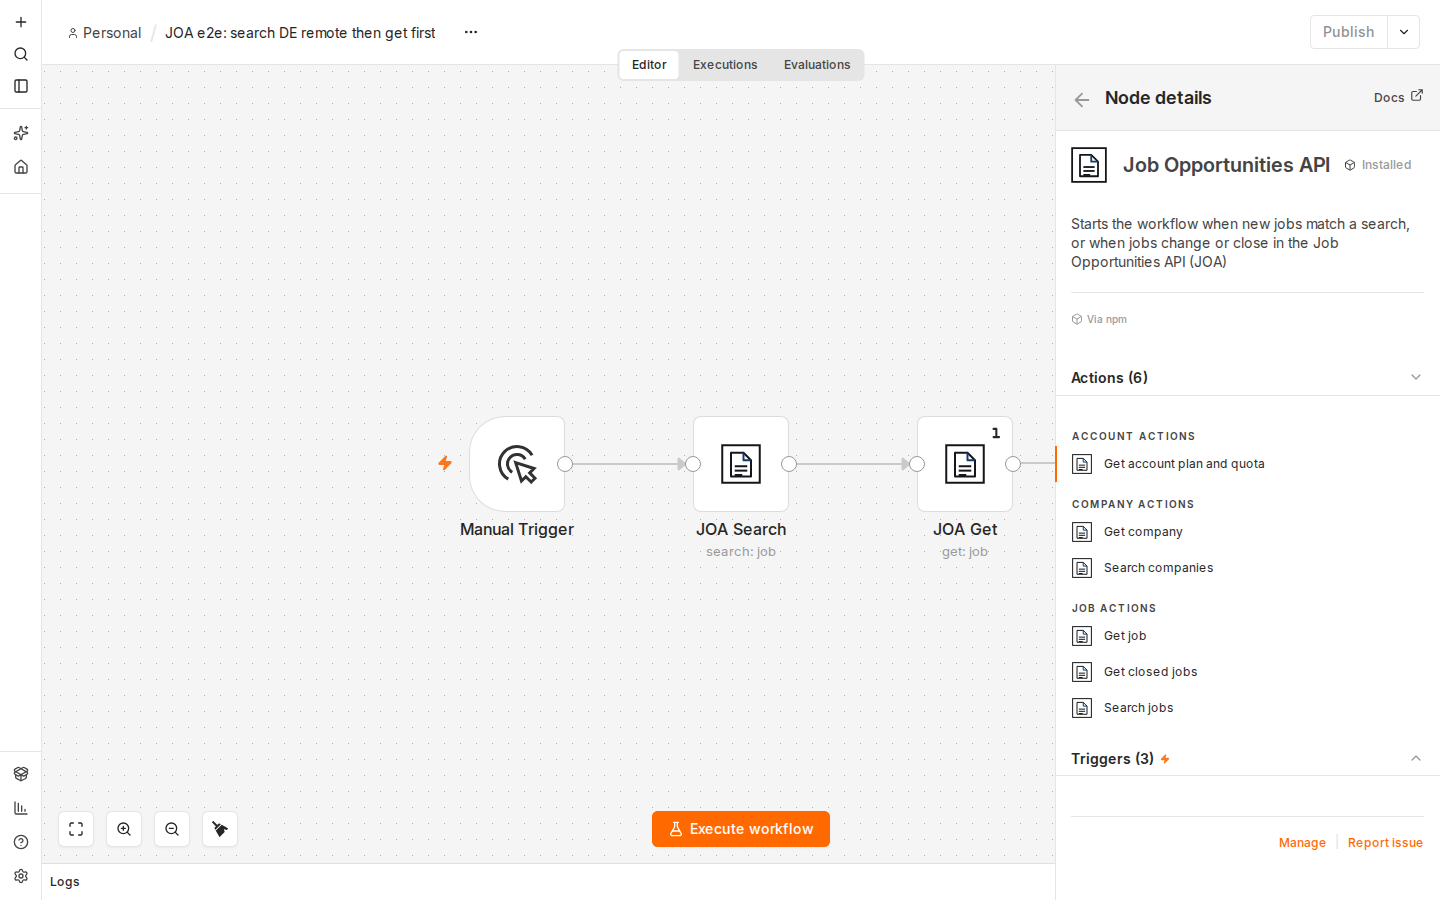1440x900 pixels.
Task: Click the Report issue link
Action: click(1385, 843)
